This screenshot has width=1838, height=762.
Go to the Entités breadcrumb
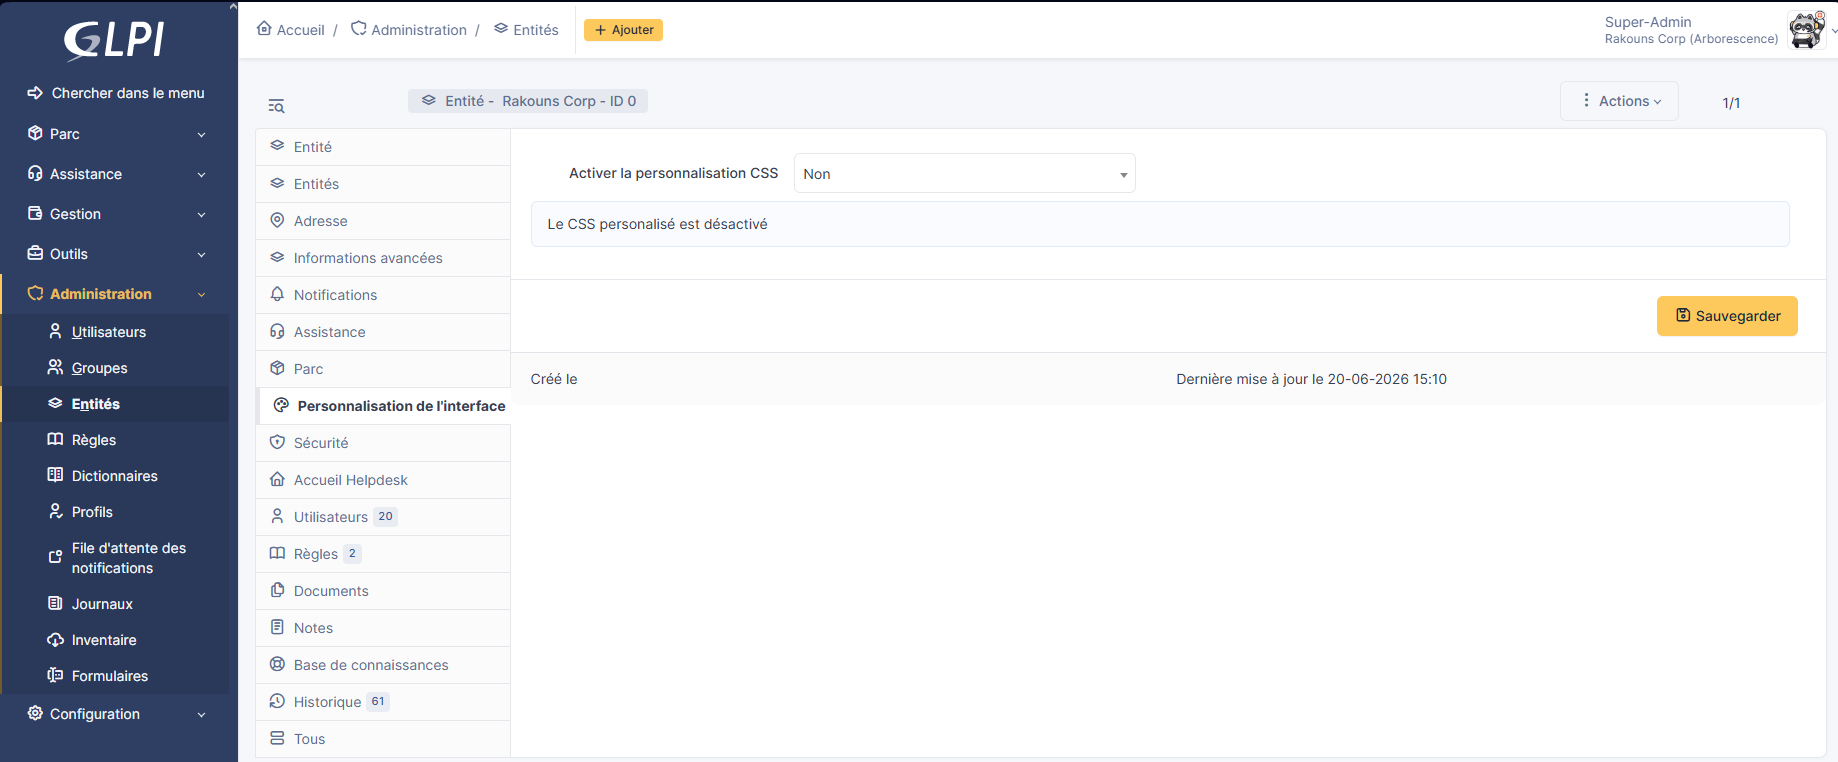526,30
